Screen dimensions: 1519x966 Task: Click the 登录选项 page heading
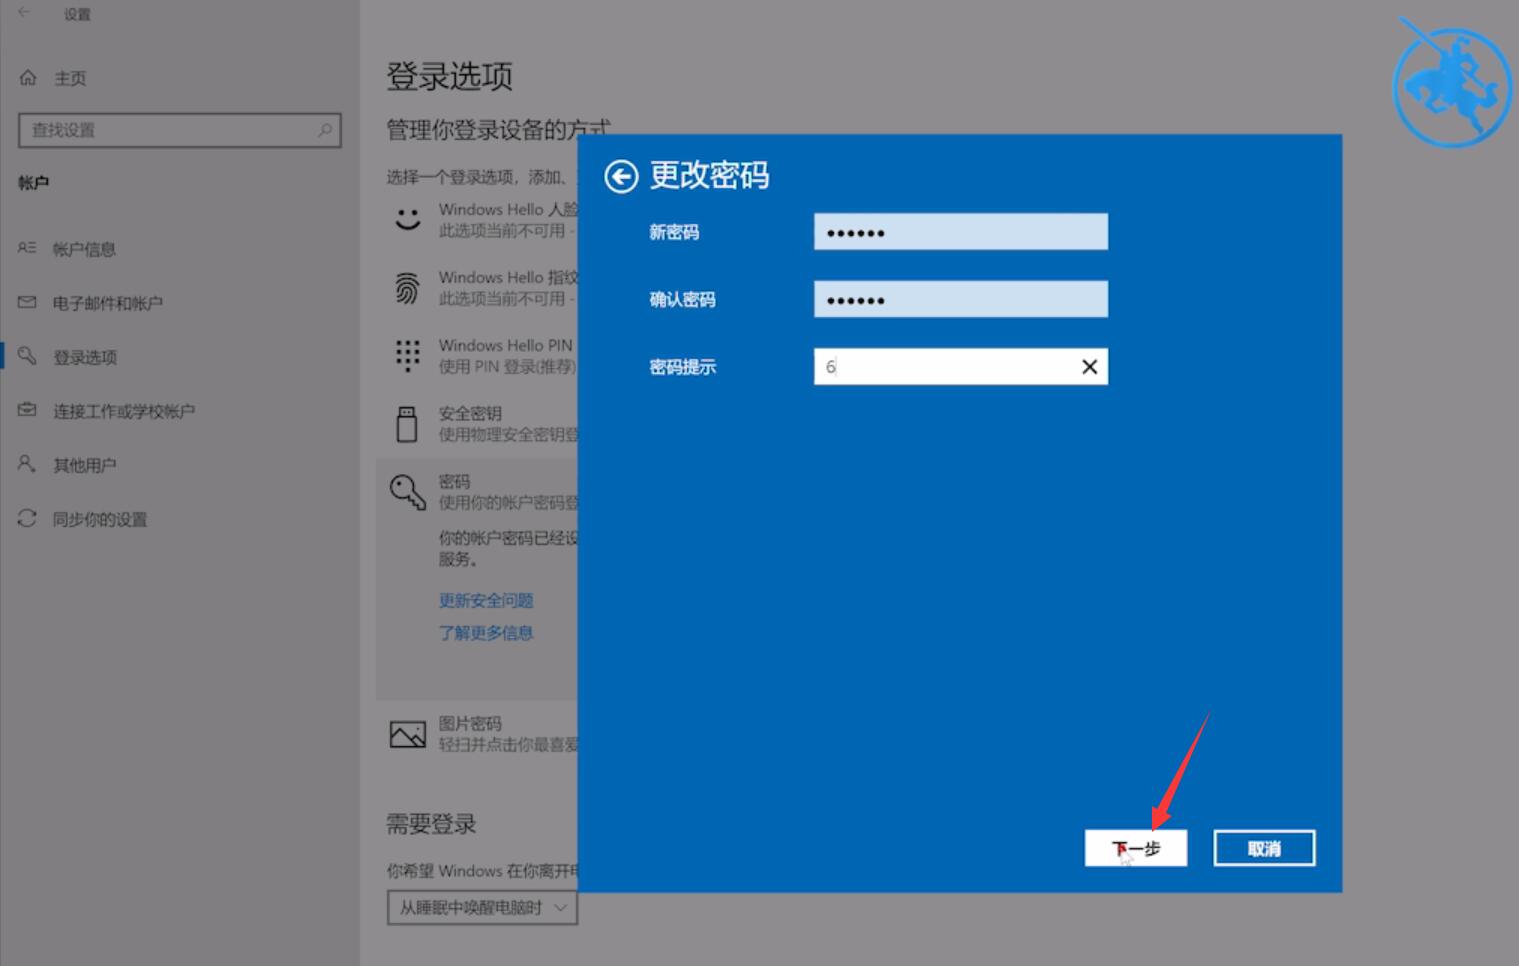(x=449, y=76)
